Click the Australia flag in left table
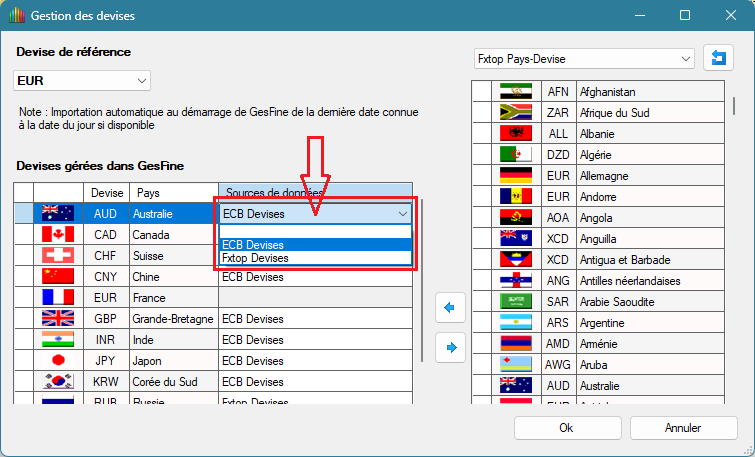This screenshot has width=755, height=457. [58, 214]
